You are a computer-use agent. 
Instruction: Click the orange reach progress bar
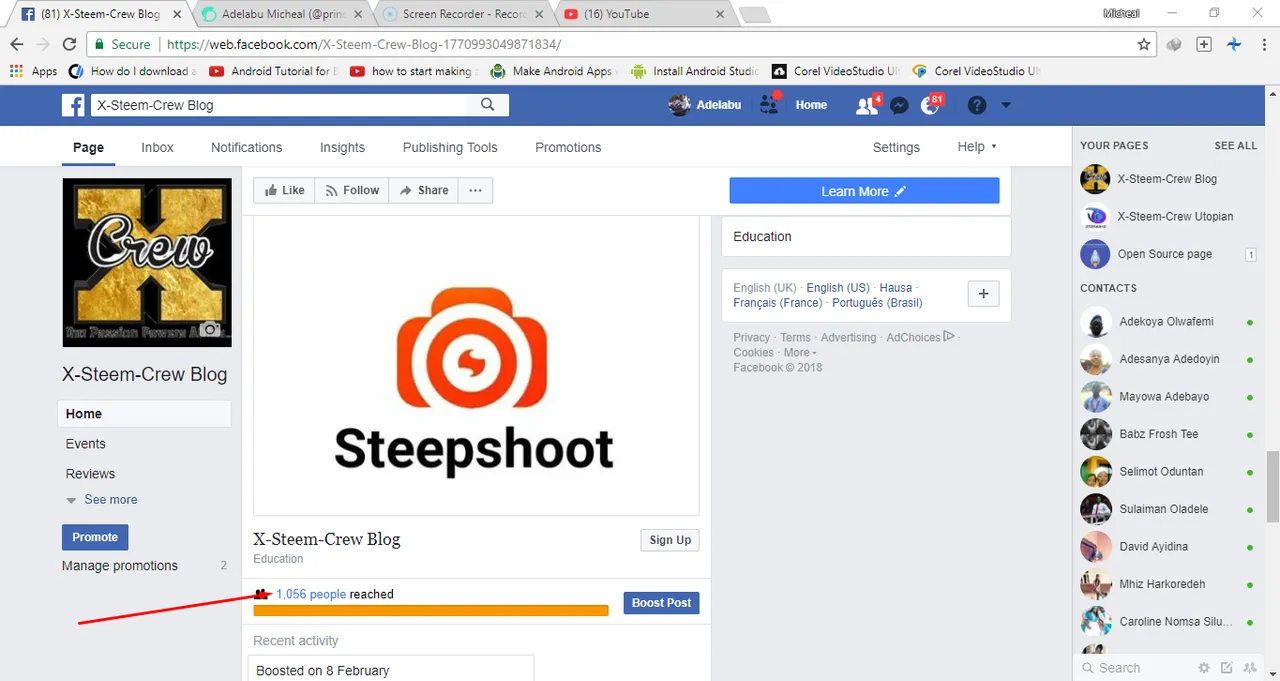pos(431,610)
